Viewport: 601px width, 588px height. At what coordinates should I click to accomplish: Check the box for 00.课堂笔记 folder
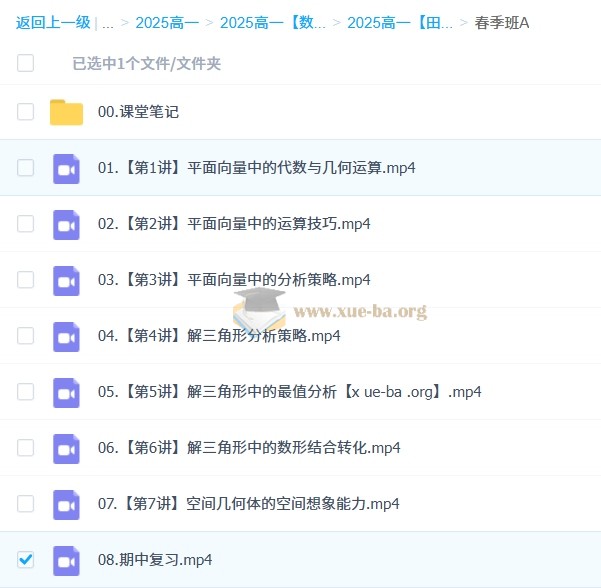[x=26, y=112]
